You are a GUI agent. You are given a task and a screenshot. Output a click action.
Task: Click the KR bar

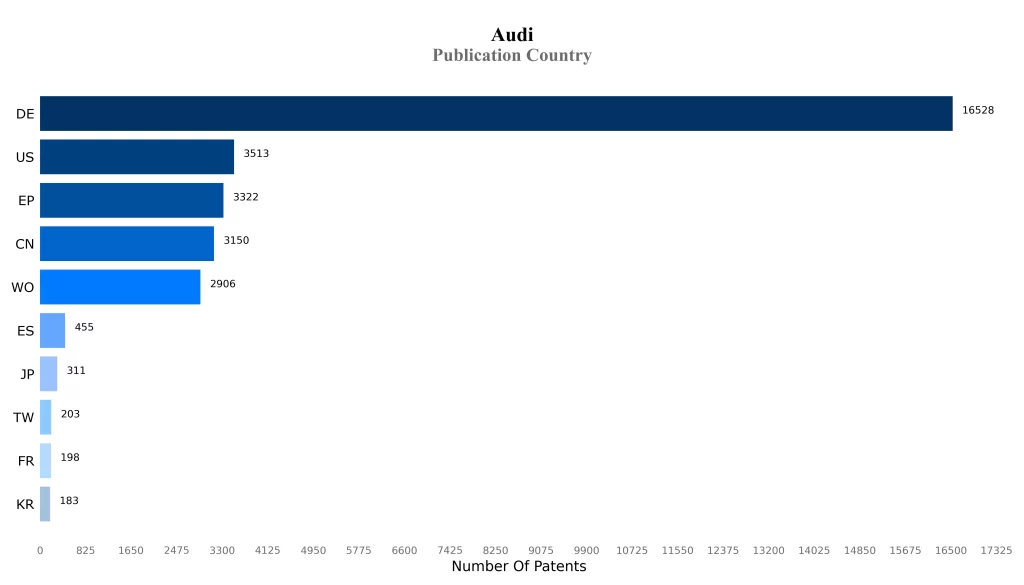click(45, 504)
